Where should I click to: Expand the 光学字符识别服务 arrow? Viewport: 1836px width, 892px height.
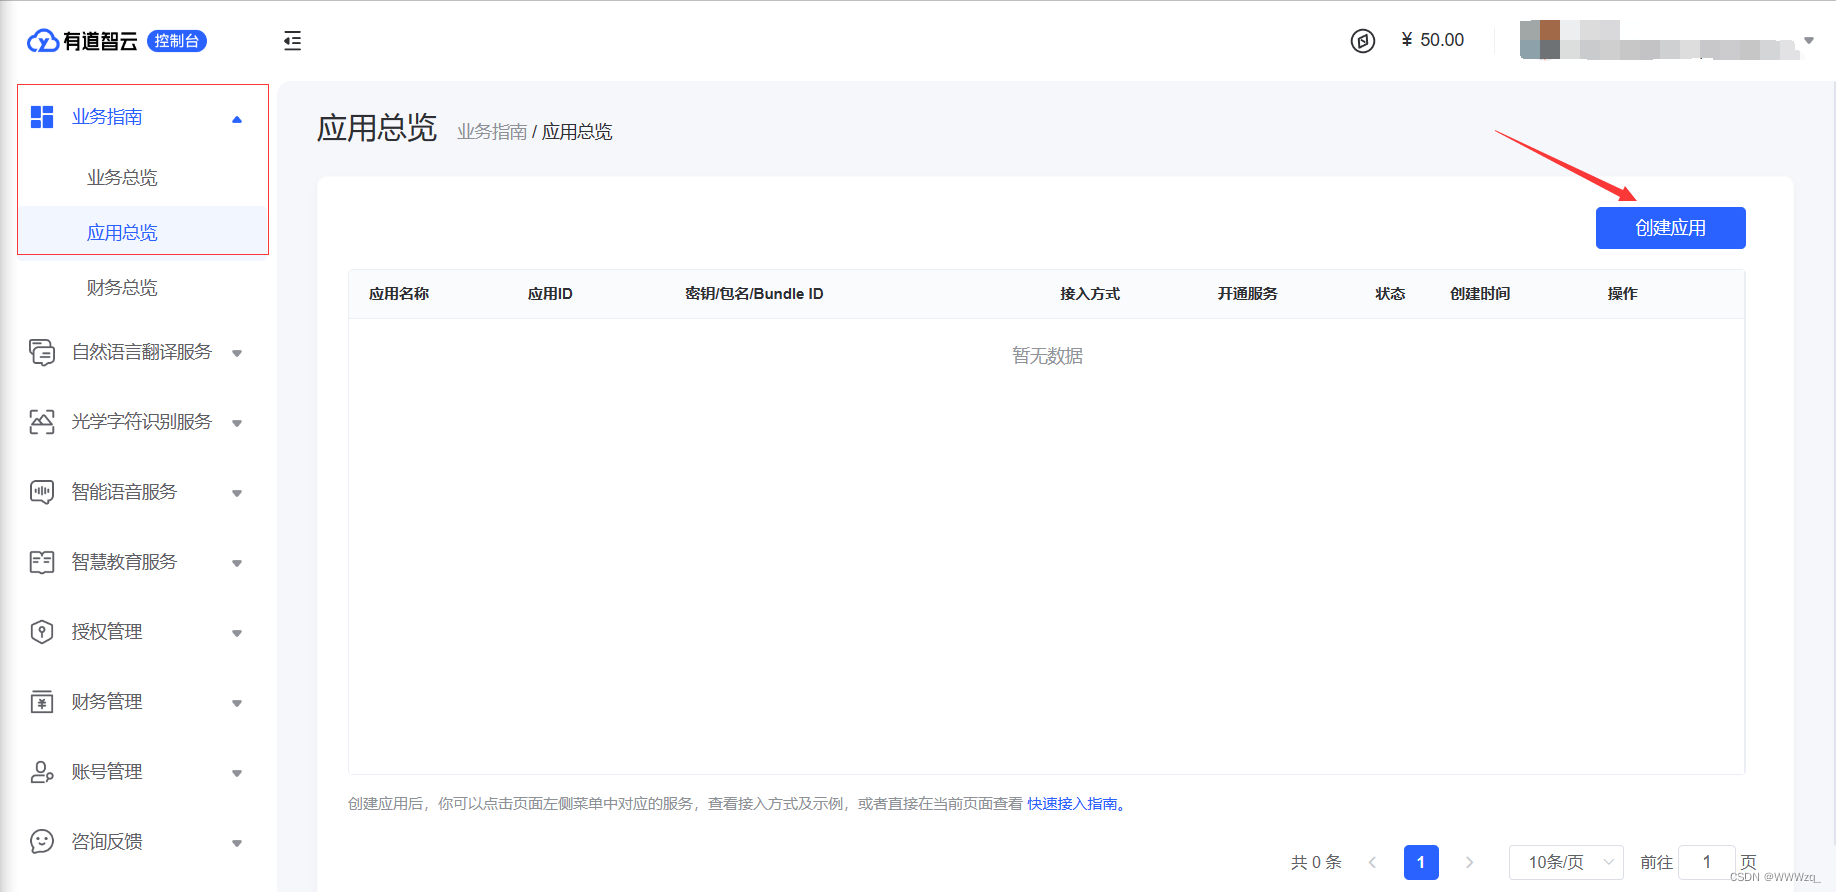(x=237, y=423)
